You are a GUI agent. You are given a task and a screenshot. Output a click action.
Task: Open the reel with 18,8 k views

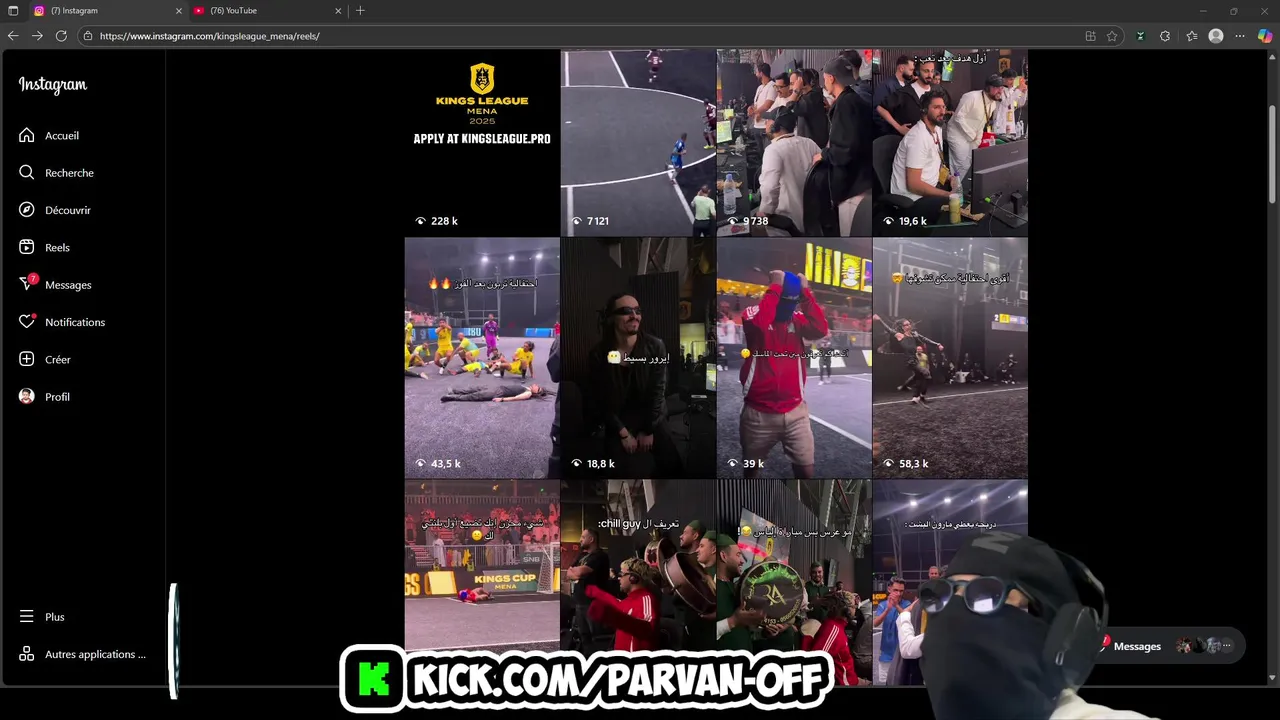638,358
